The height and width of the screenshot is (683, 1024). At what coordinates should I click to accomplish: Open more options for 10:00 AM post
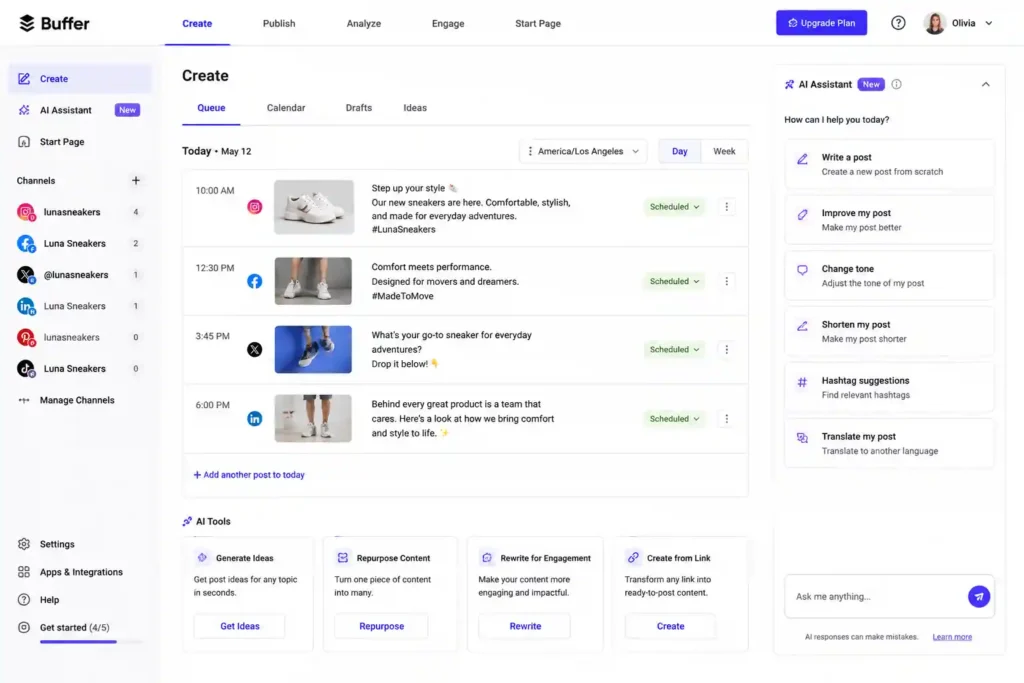[x=726, y=207]
